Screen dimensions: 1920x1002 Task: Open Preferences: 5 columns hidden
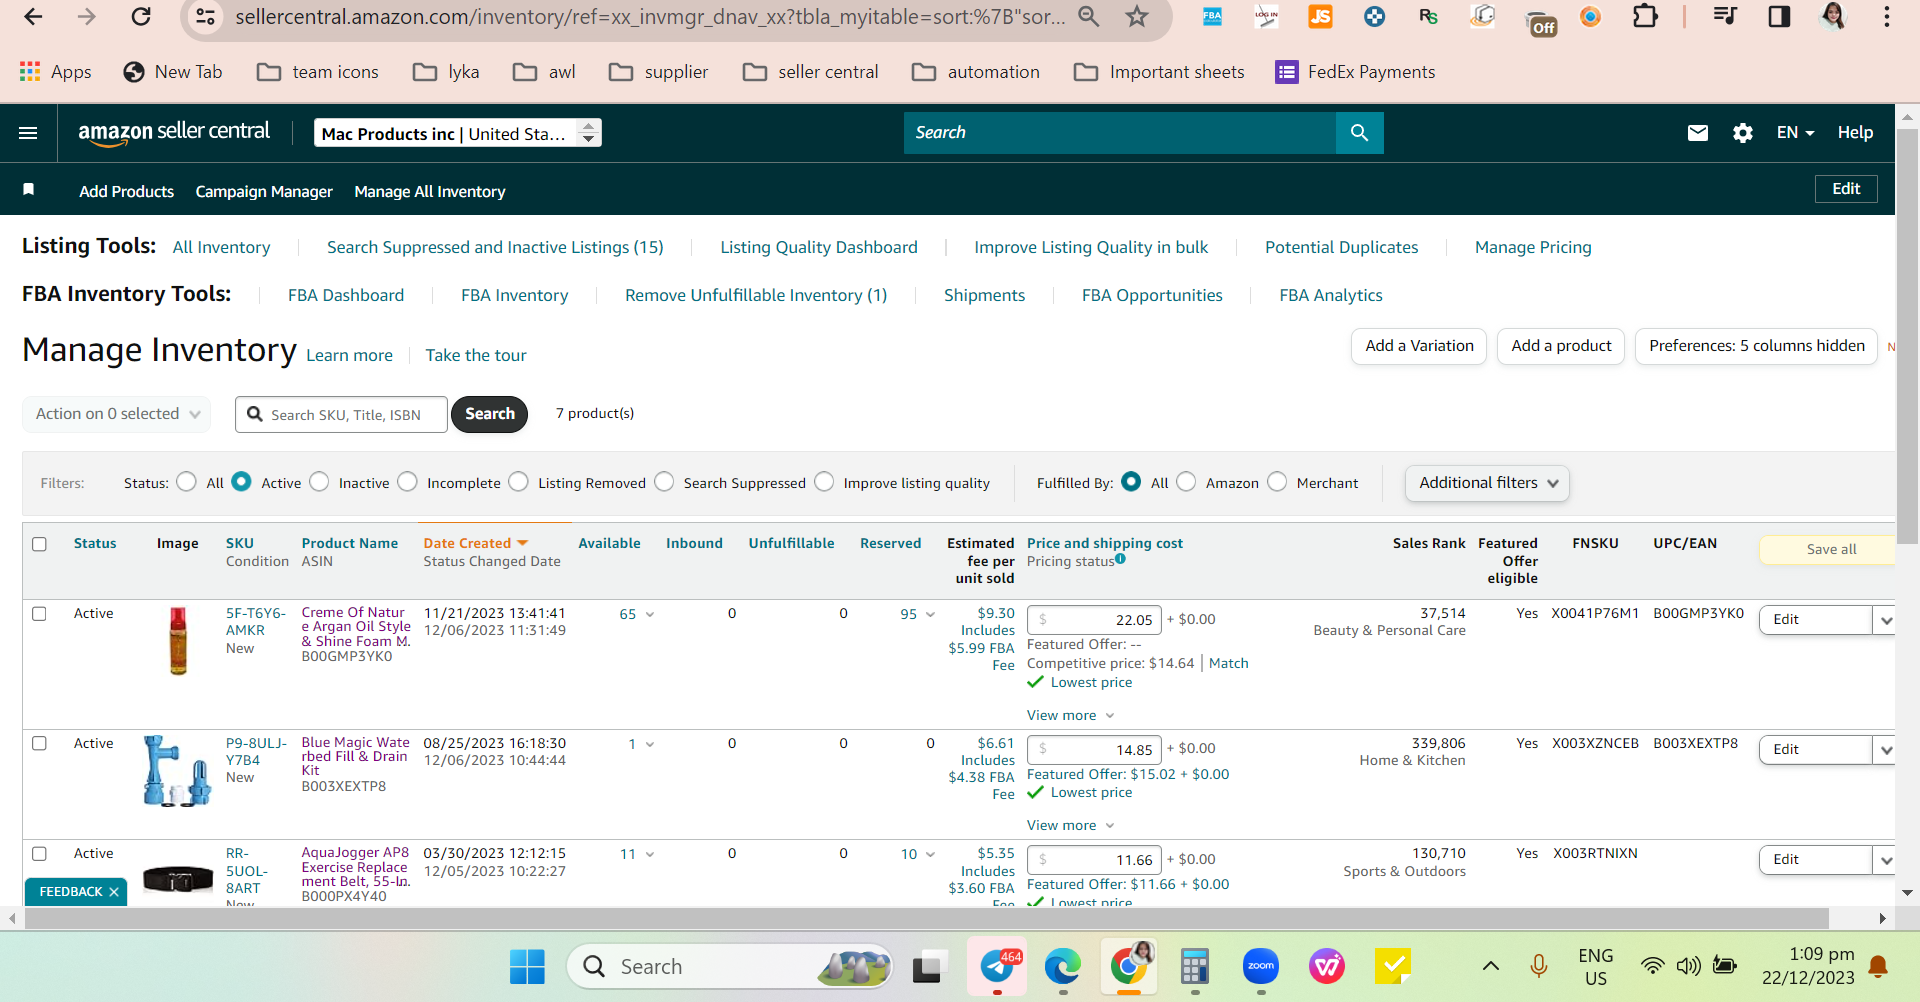1756,346
